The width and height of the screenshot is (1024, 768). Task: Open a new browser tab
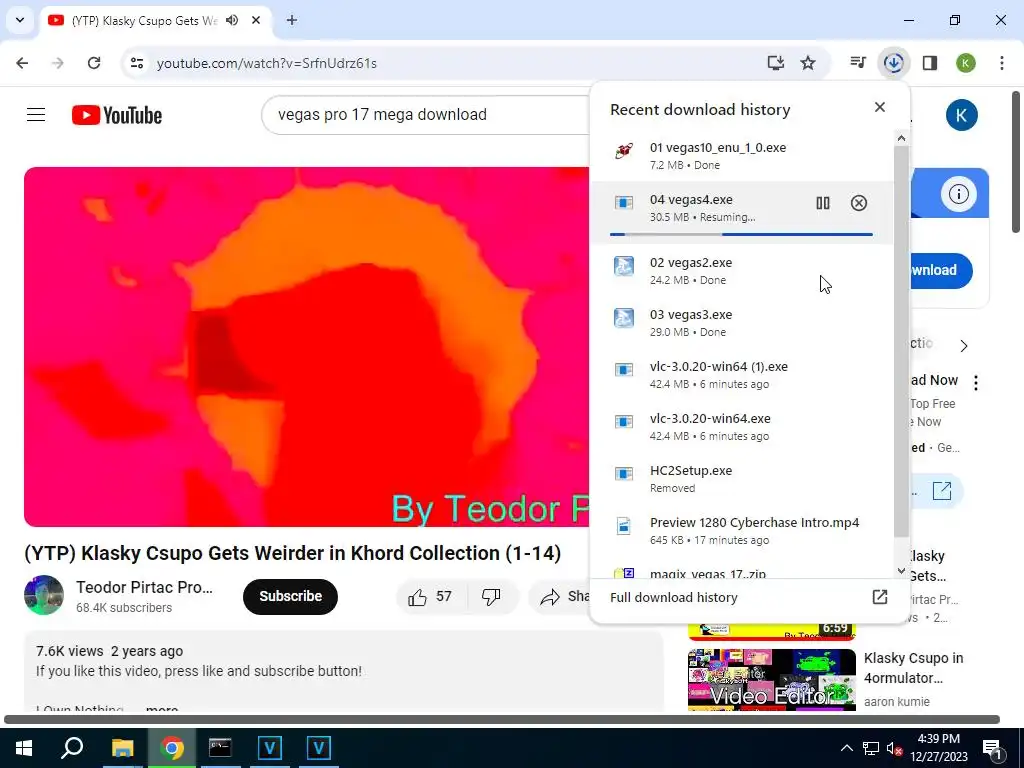tap(292, 20)
